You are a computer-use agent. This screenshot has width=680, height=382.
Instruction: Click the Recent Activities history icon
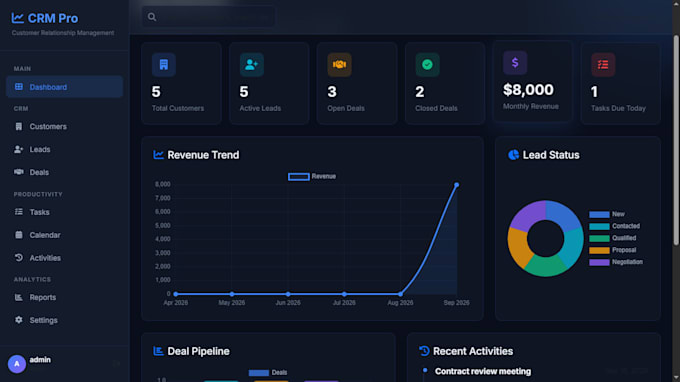(x=424, y=351)
